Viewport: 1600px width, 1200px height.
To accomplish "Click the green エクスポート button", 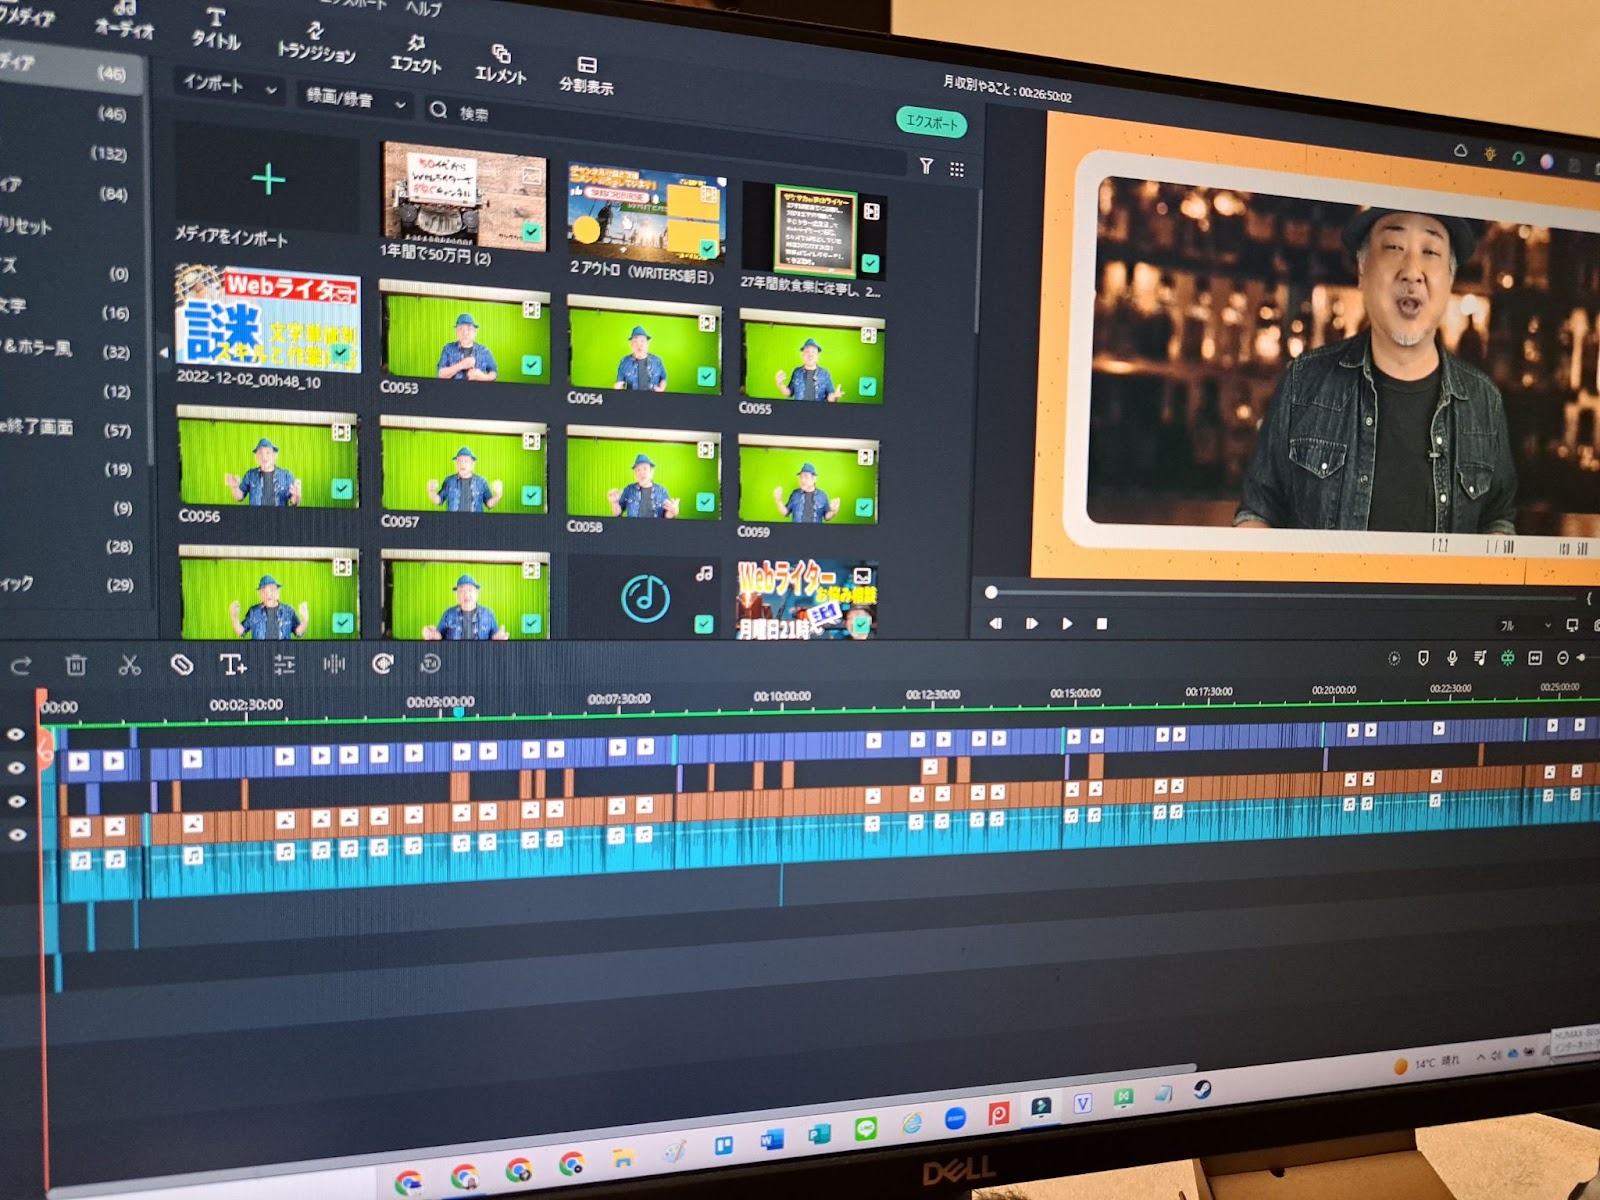I will coord(931,122).
